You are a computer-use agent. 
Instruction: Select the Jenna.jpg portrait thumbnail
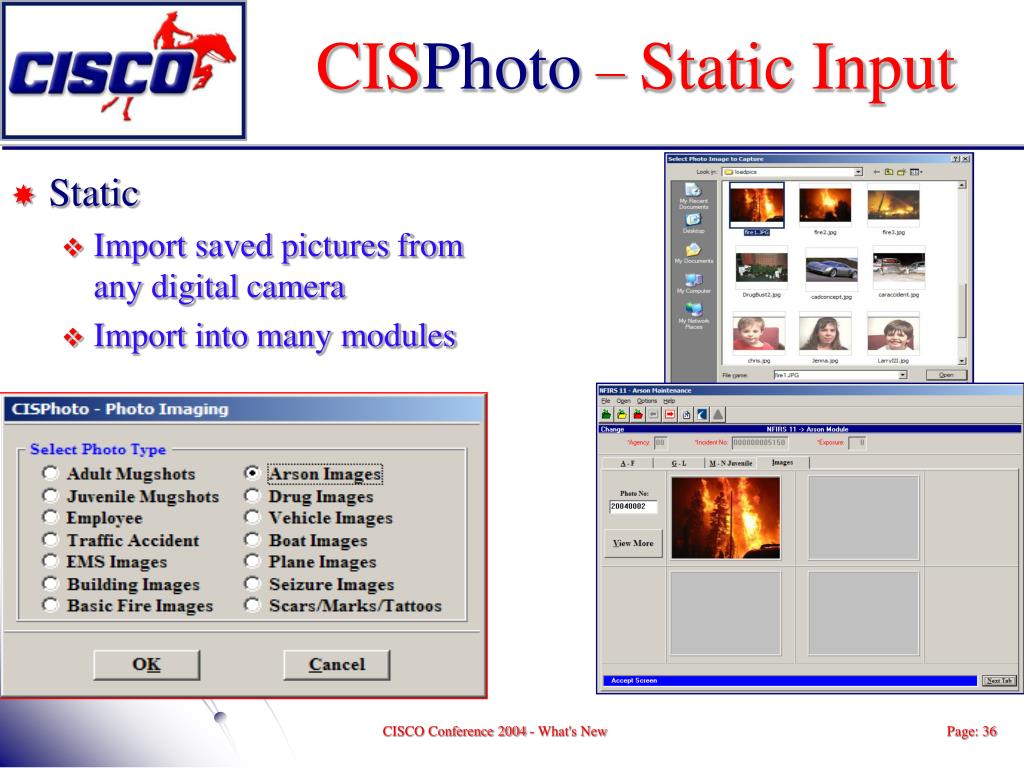tap(825, 333)
